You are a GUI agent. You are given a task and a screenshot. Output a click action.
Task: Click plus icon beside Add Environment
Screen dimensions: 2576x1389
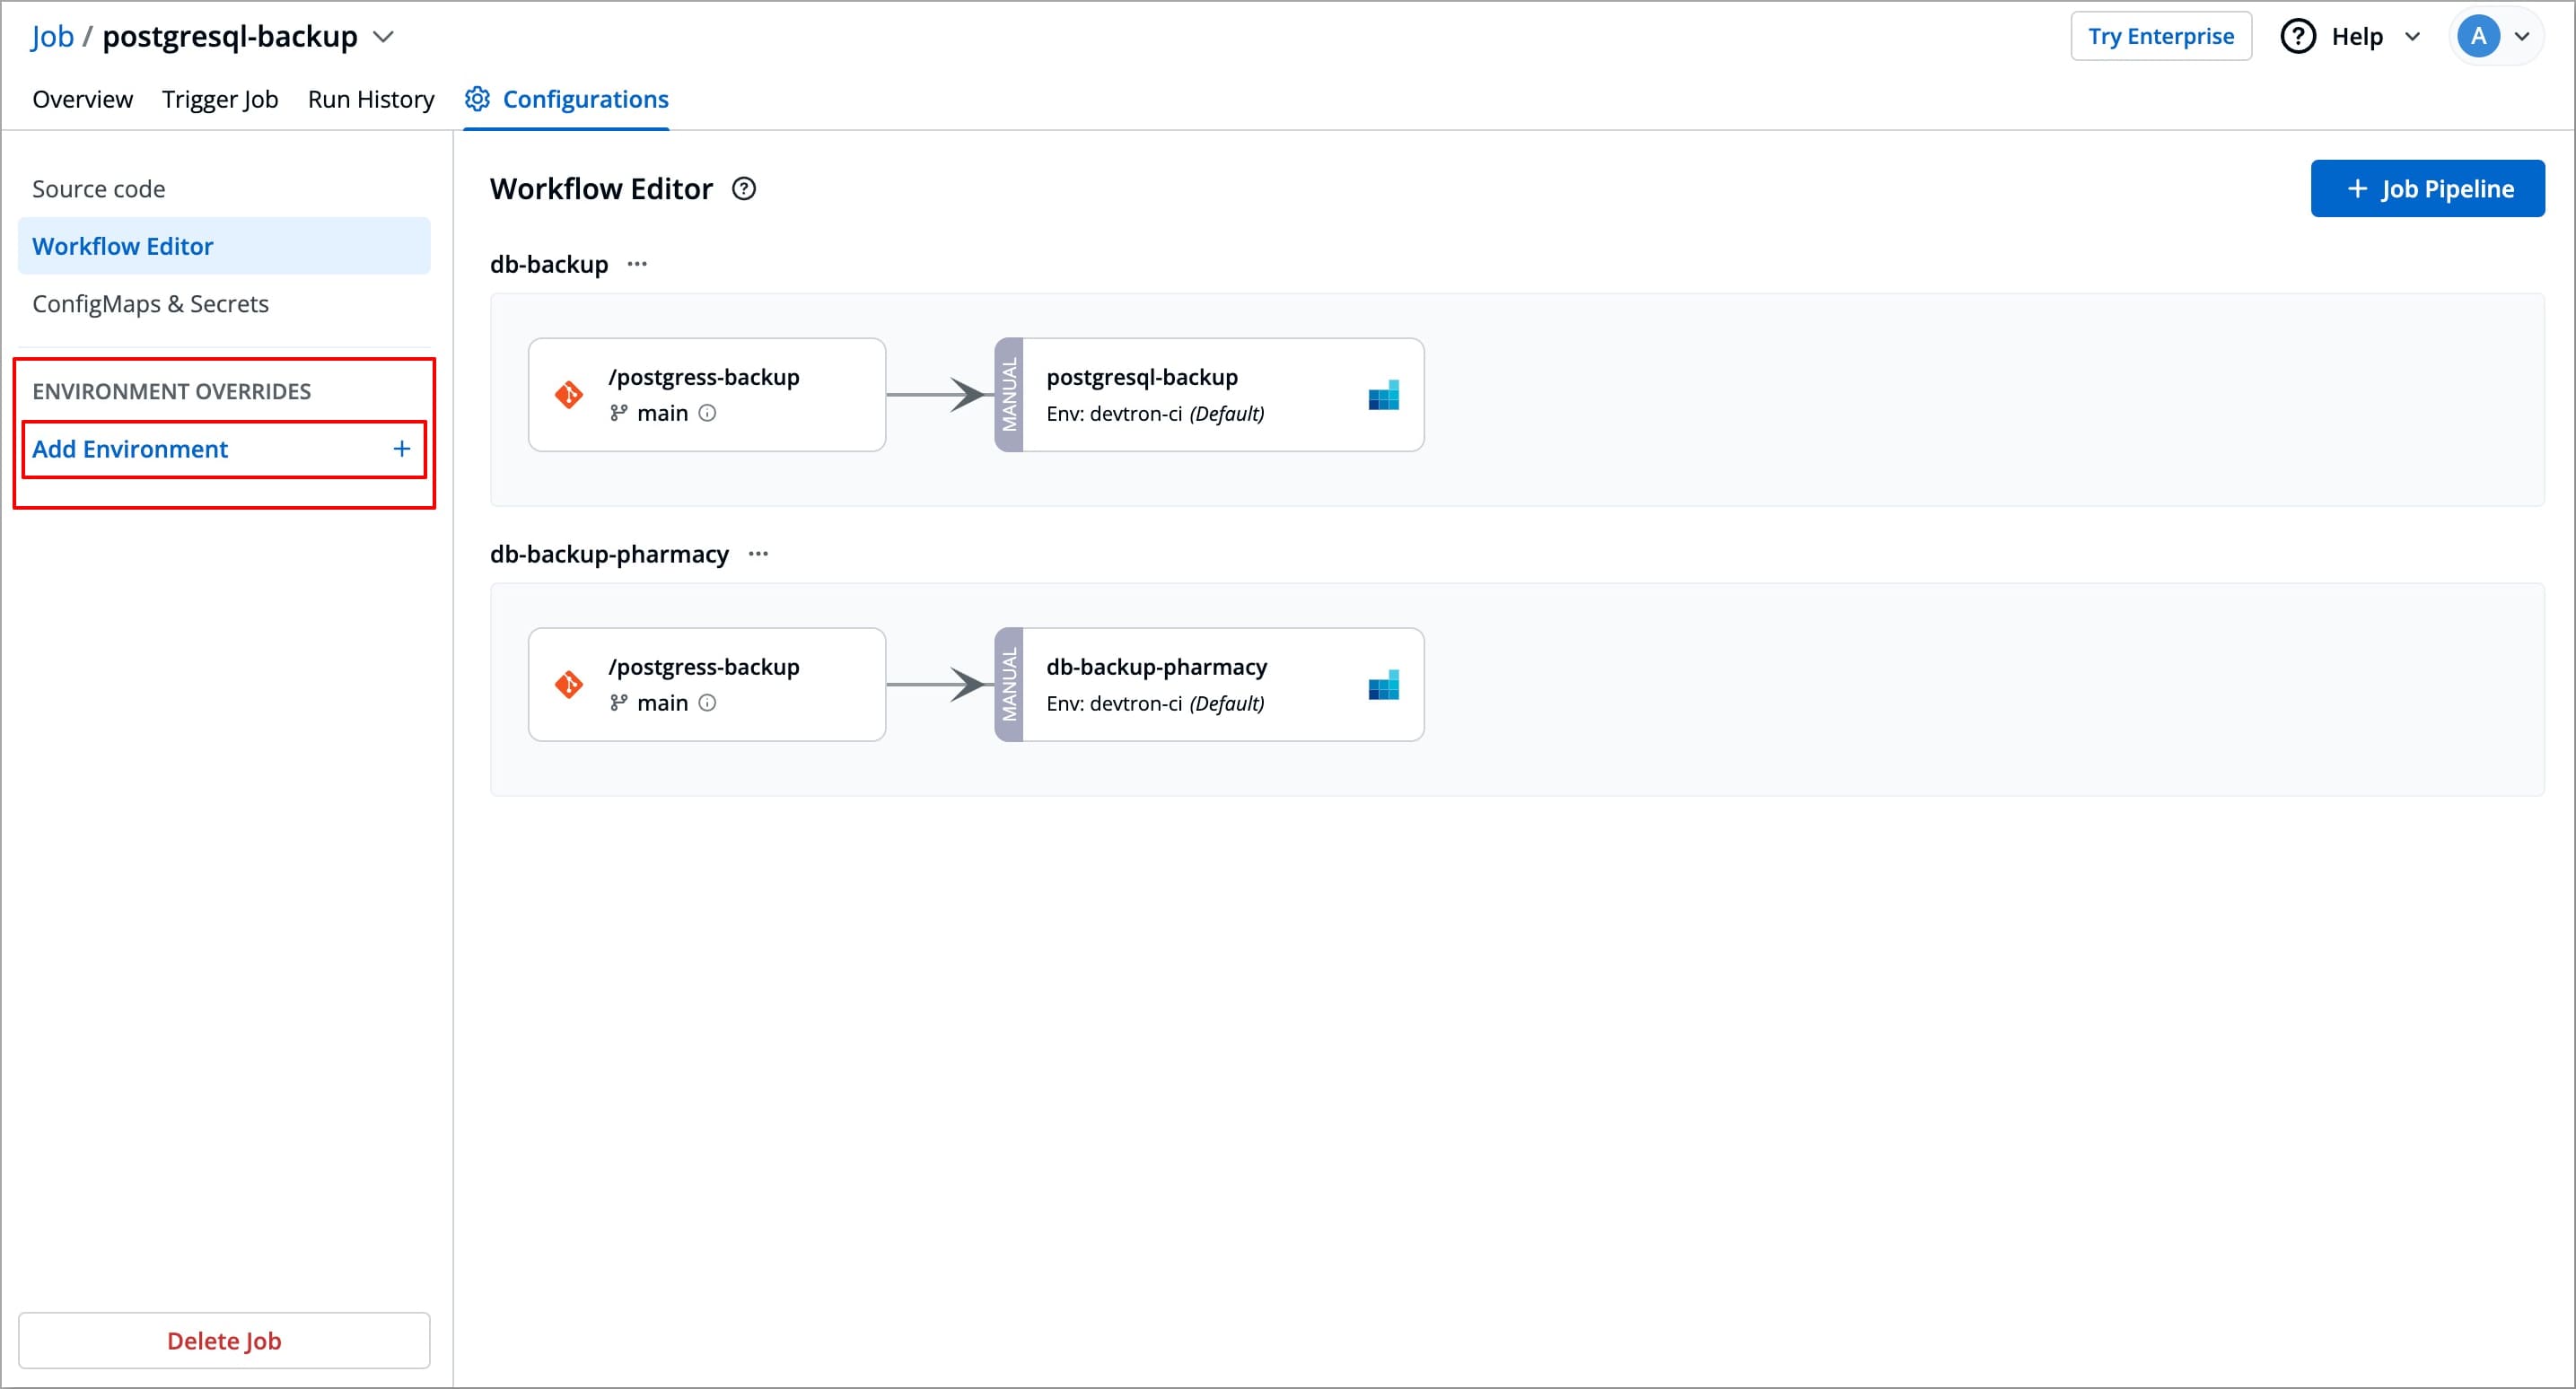click(402, 449)
